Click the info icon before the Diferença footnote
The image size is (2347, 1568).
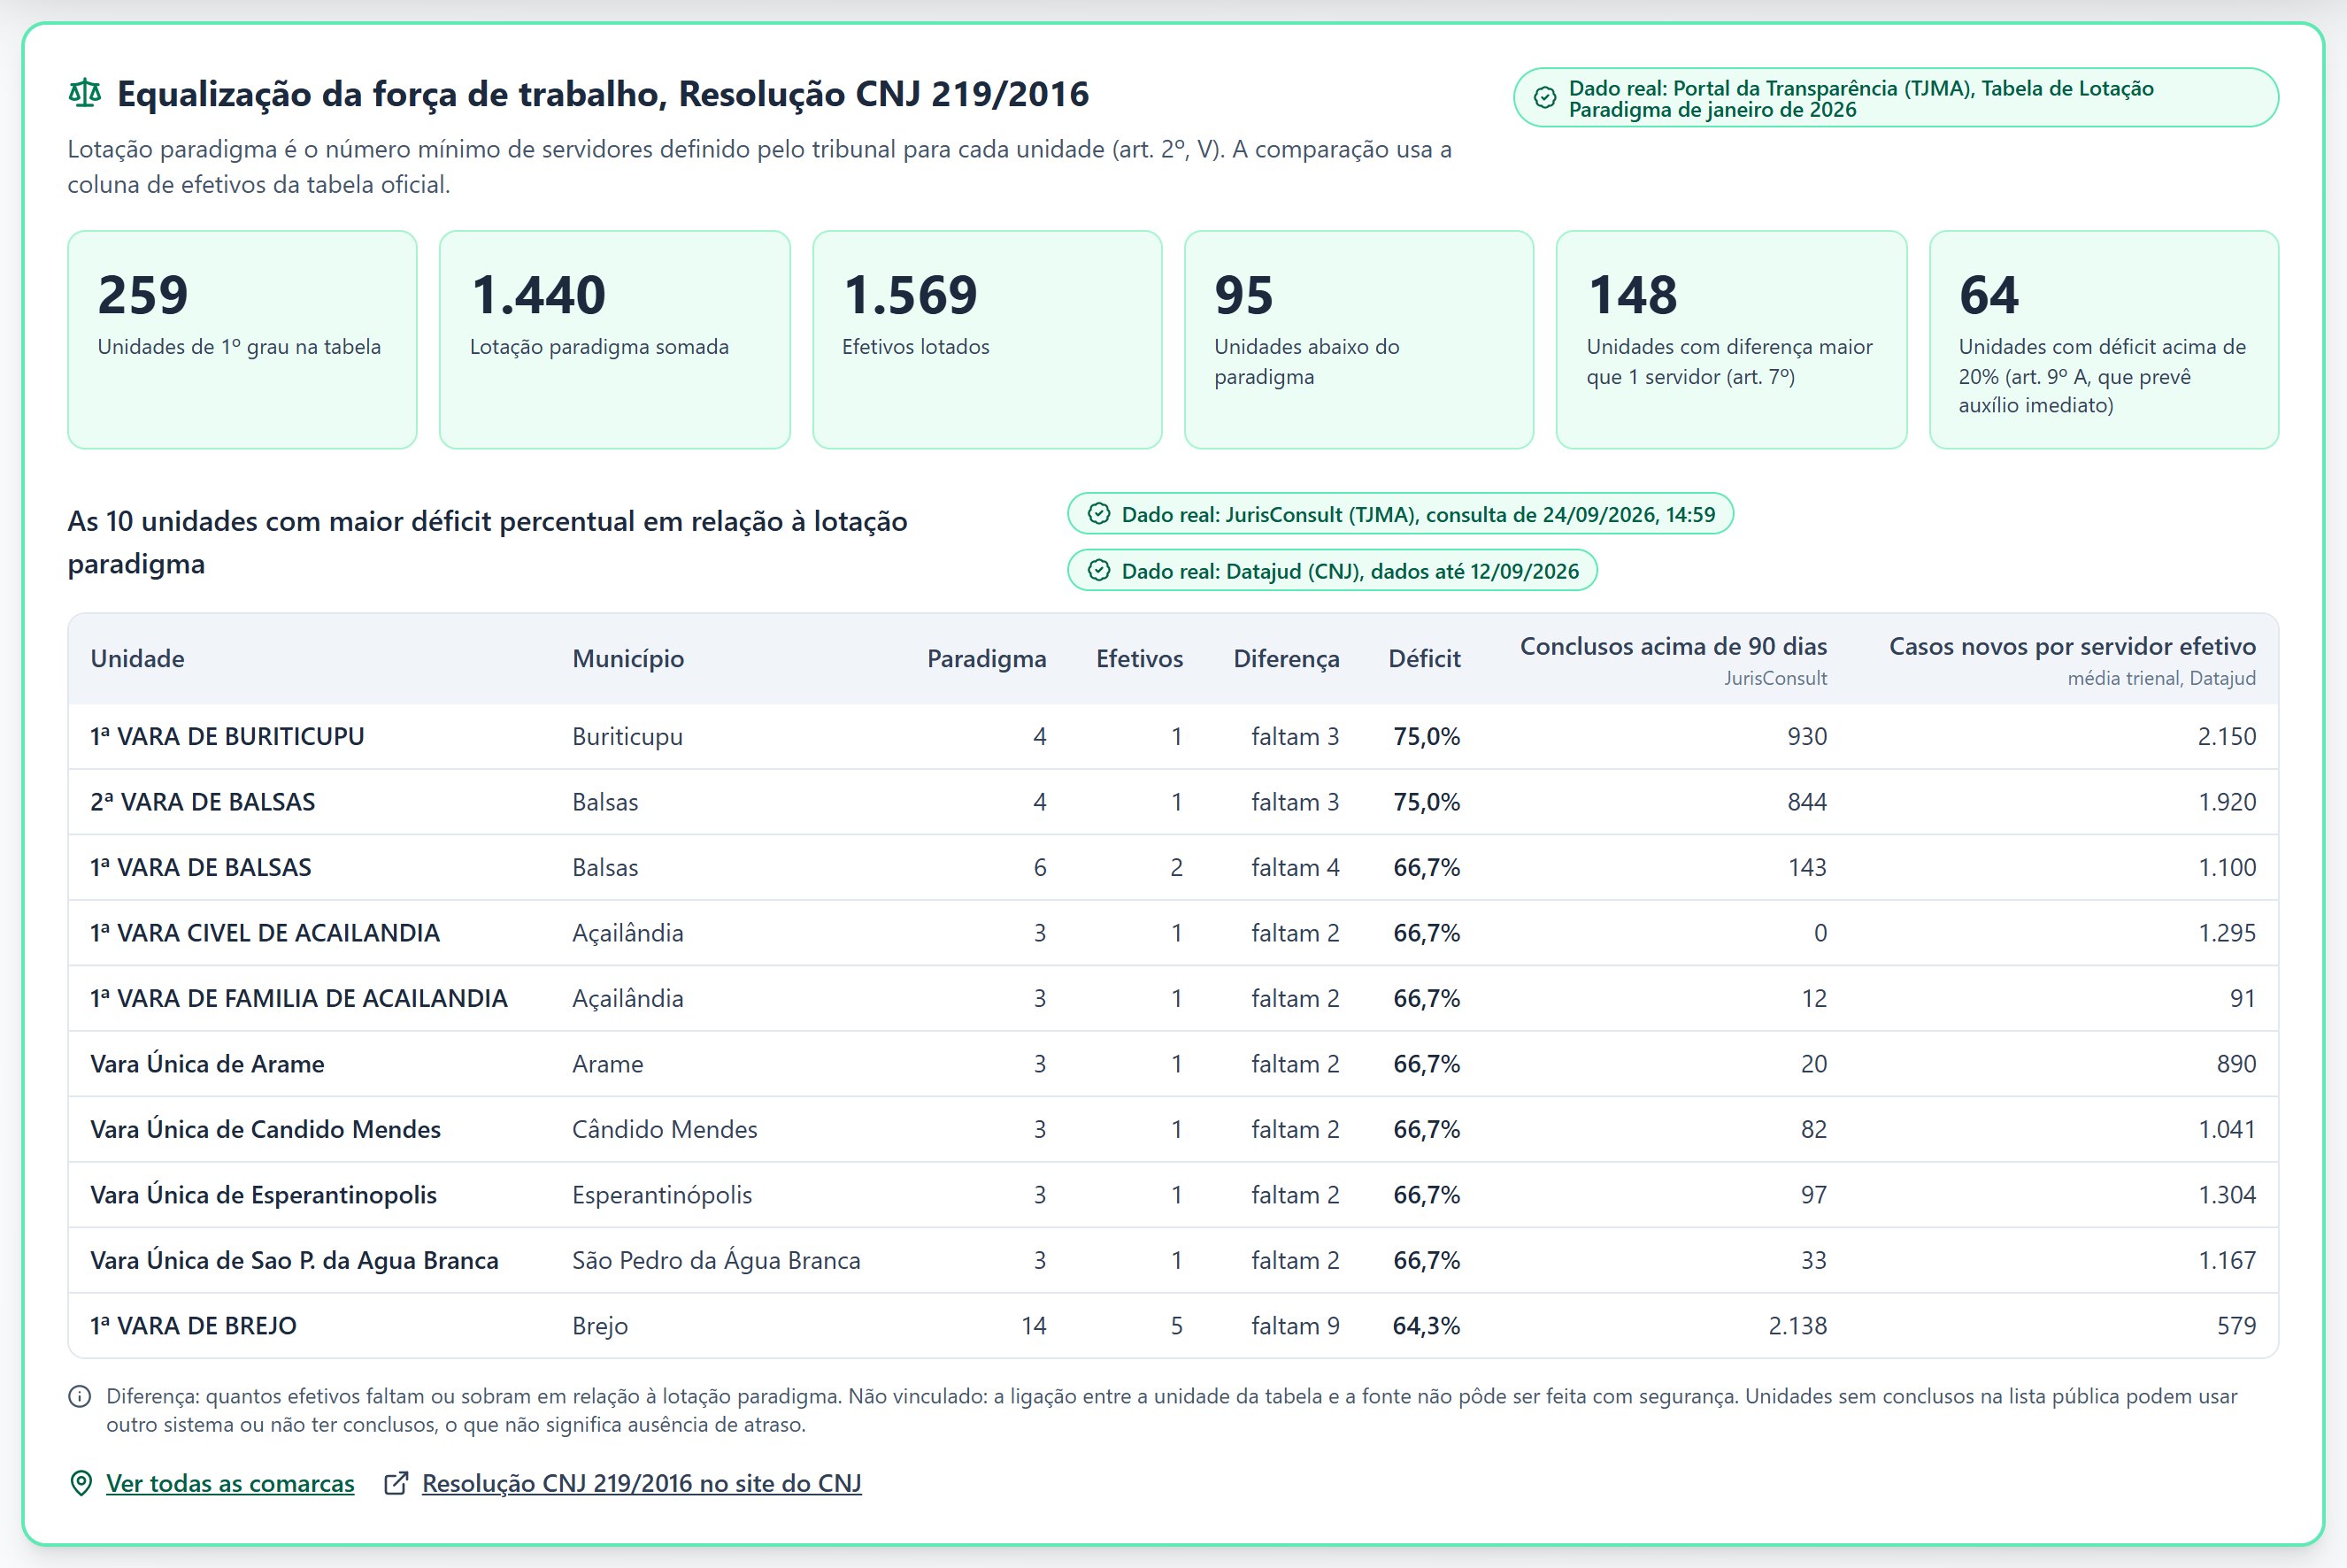coord(80,1397)
